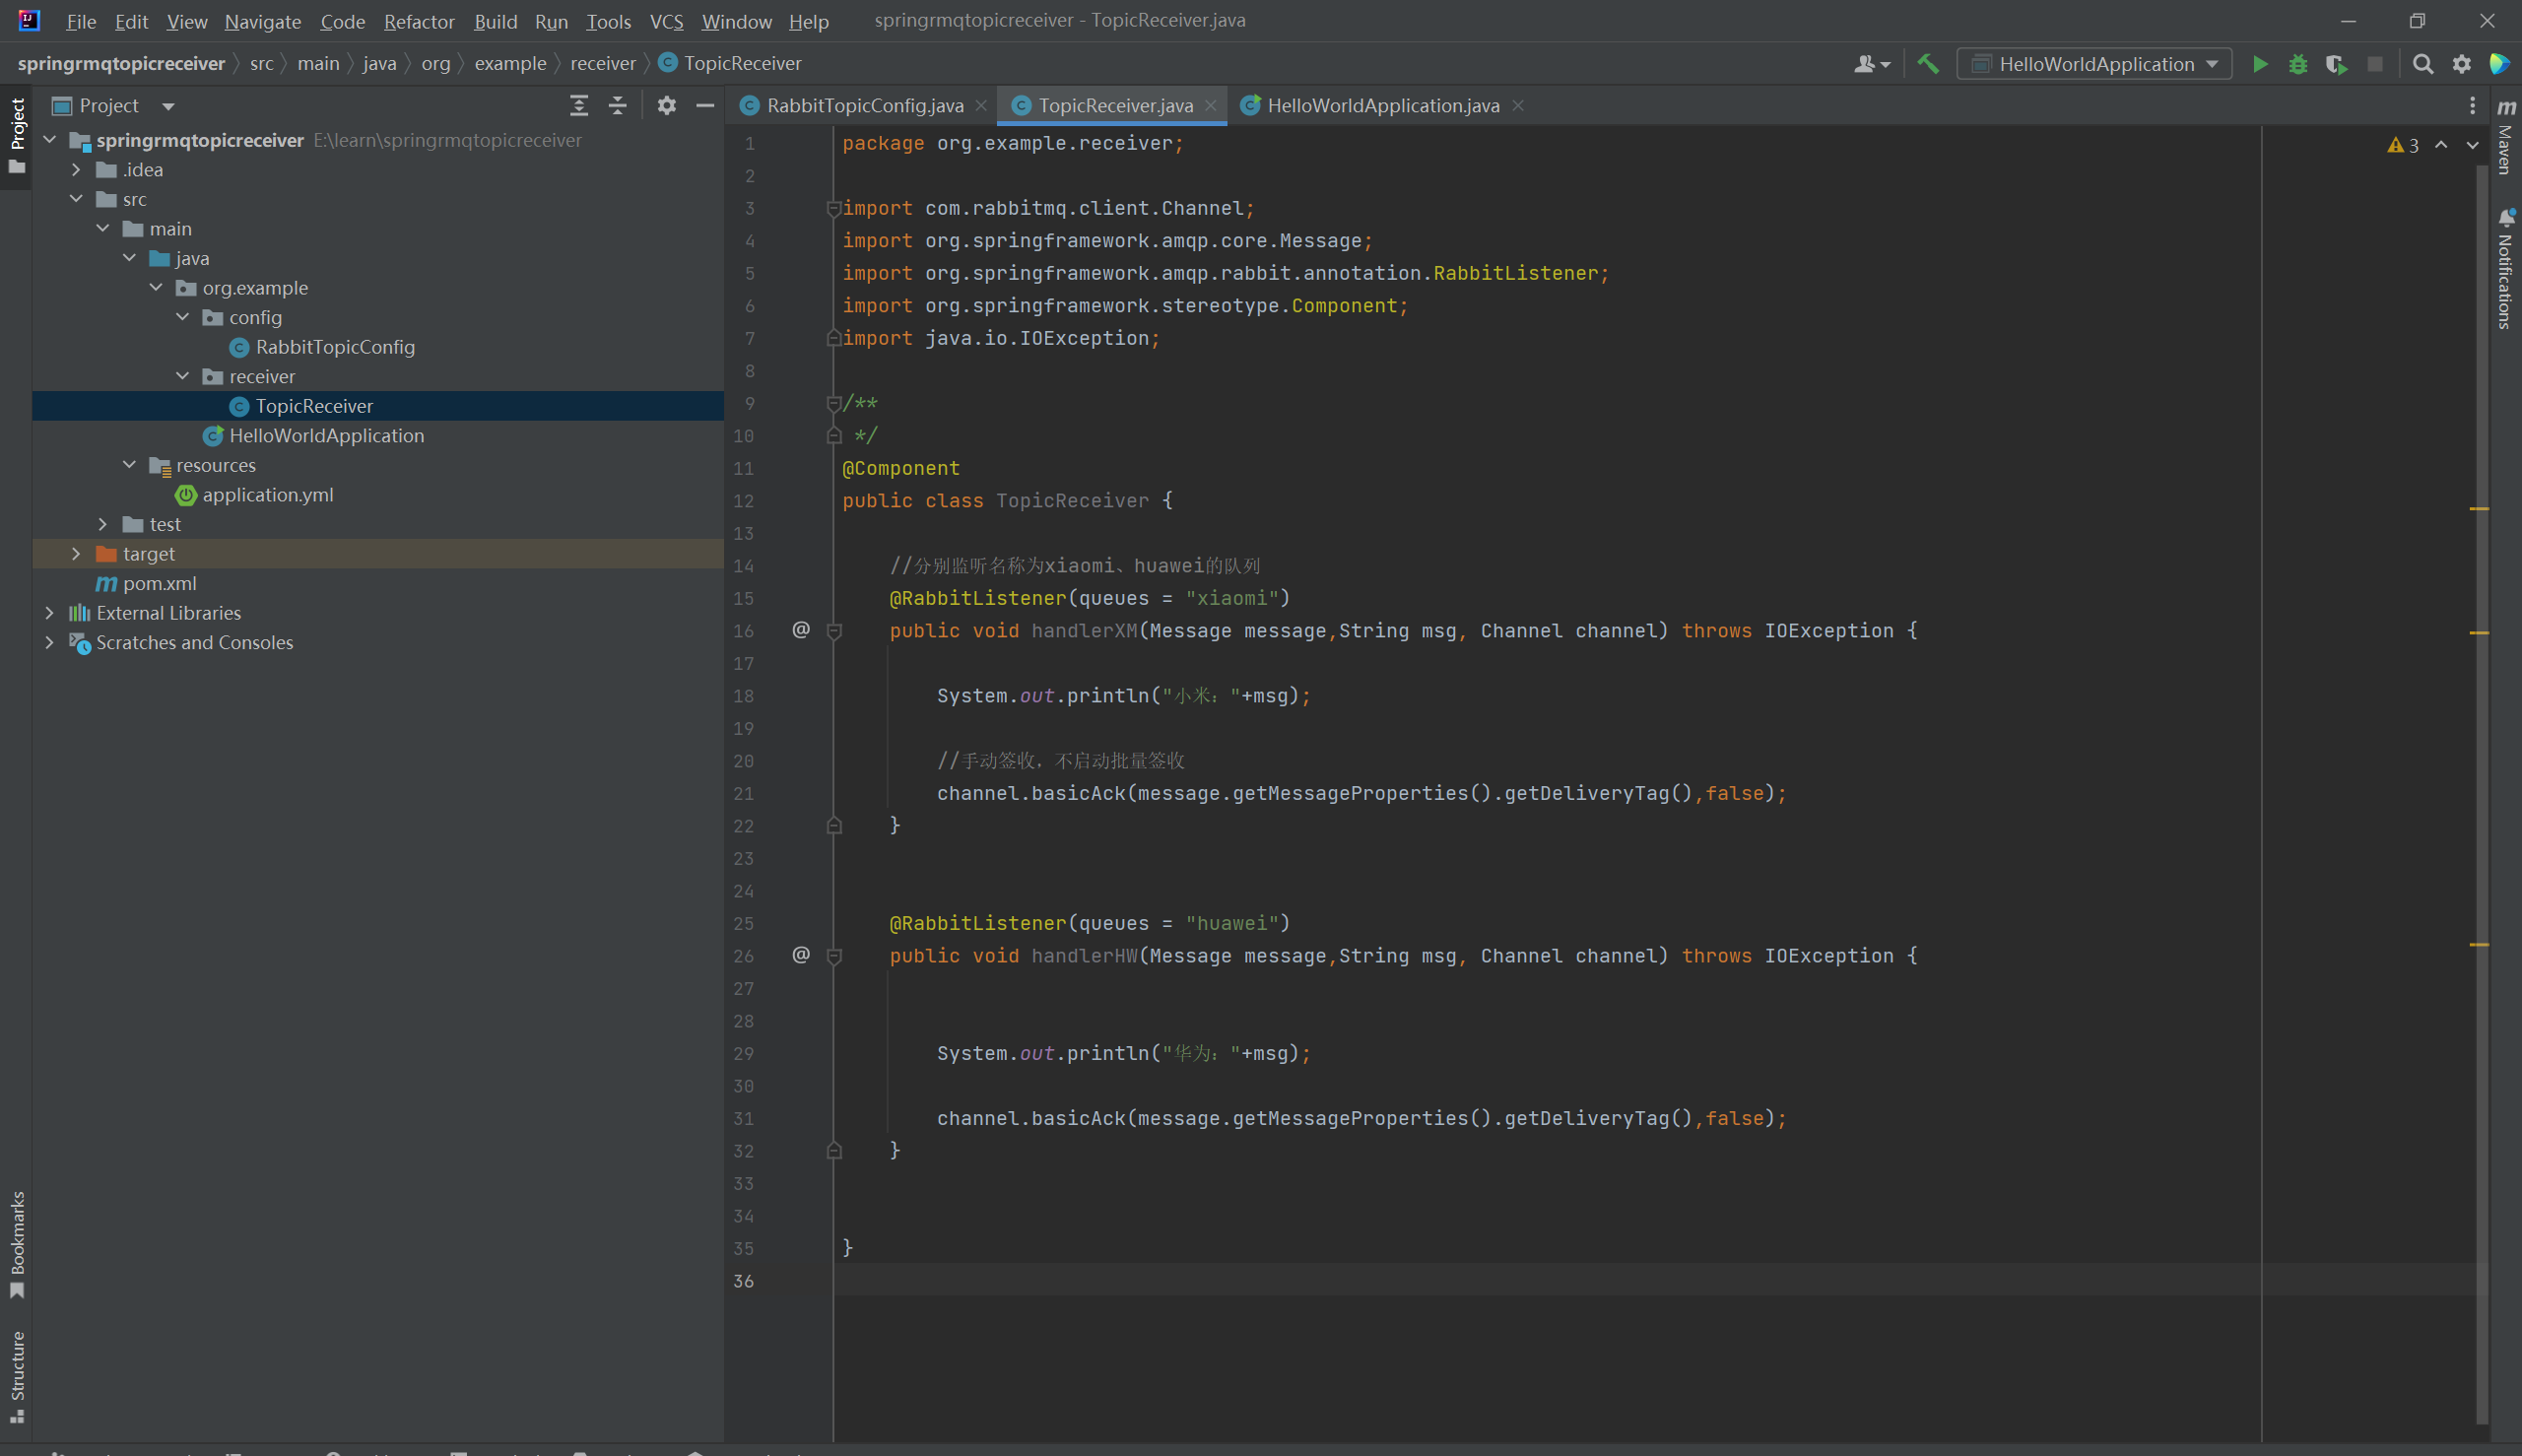
Task: Expand the target folder
Action: tap(76, 554)
